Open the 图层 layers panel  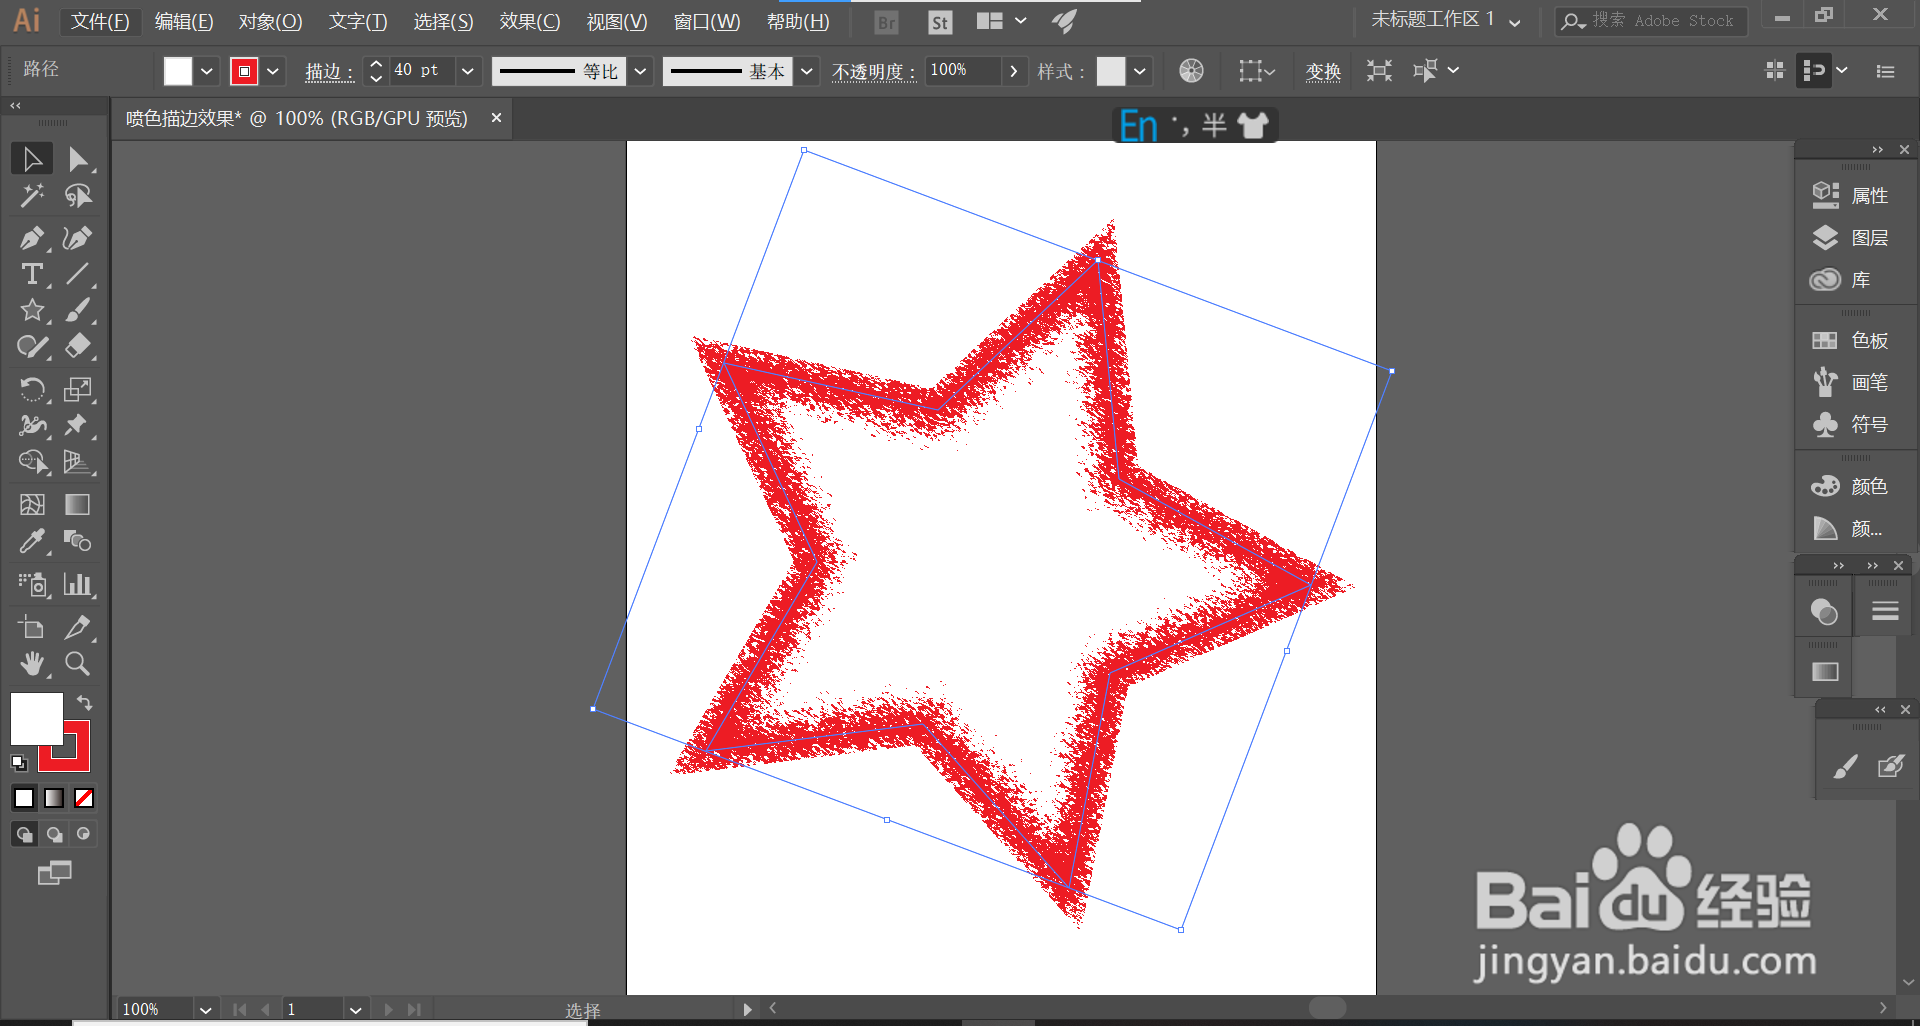point(1851,237)
